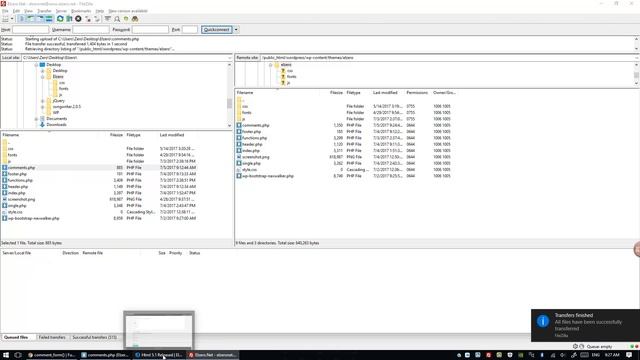The width and height of the screenshot is (640, 360).
Task: Disconnect from the current server
Action: coord(88,19)
